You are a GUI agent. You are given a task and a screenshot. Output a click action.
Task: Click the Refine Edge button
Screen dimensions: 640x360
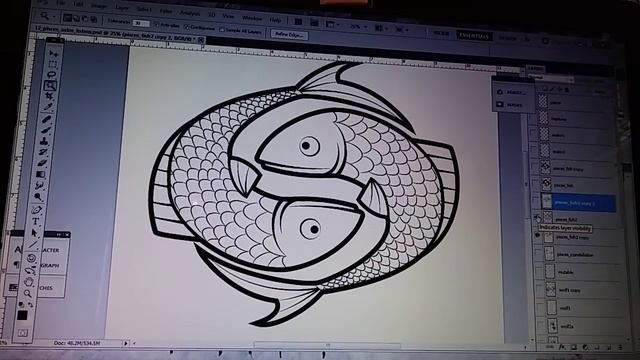point(289,35)
